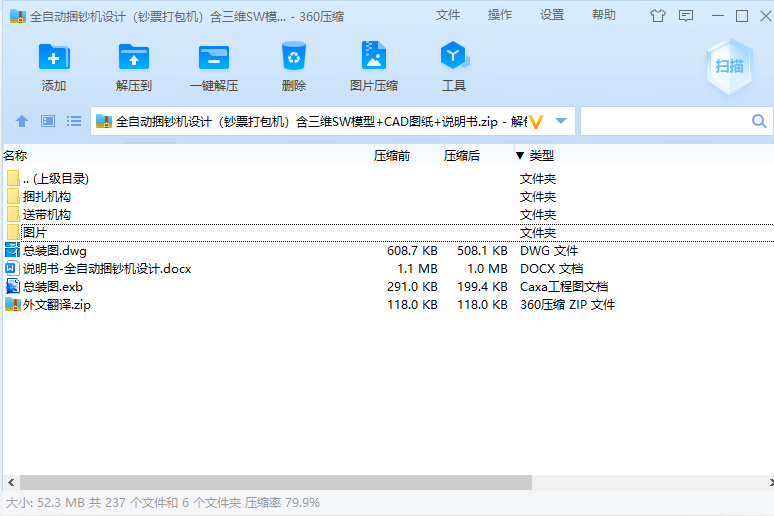Click inside the search input box
Screen dimensions: 774x516
point(665,121)
